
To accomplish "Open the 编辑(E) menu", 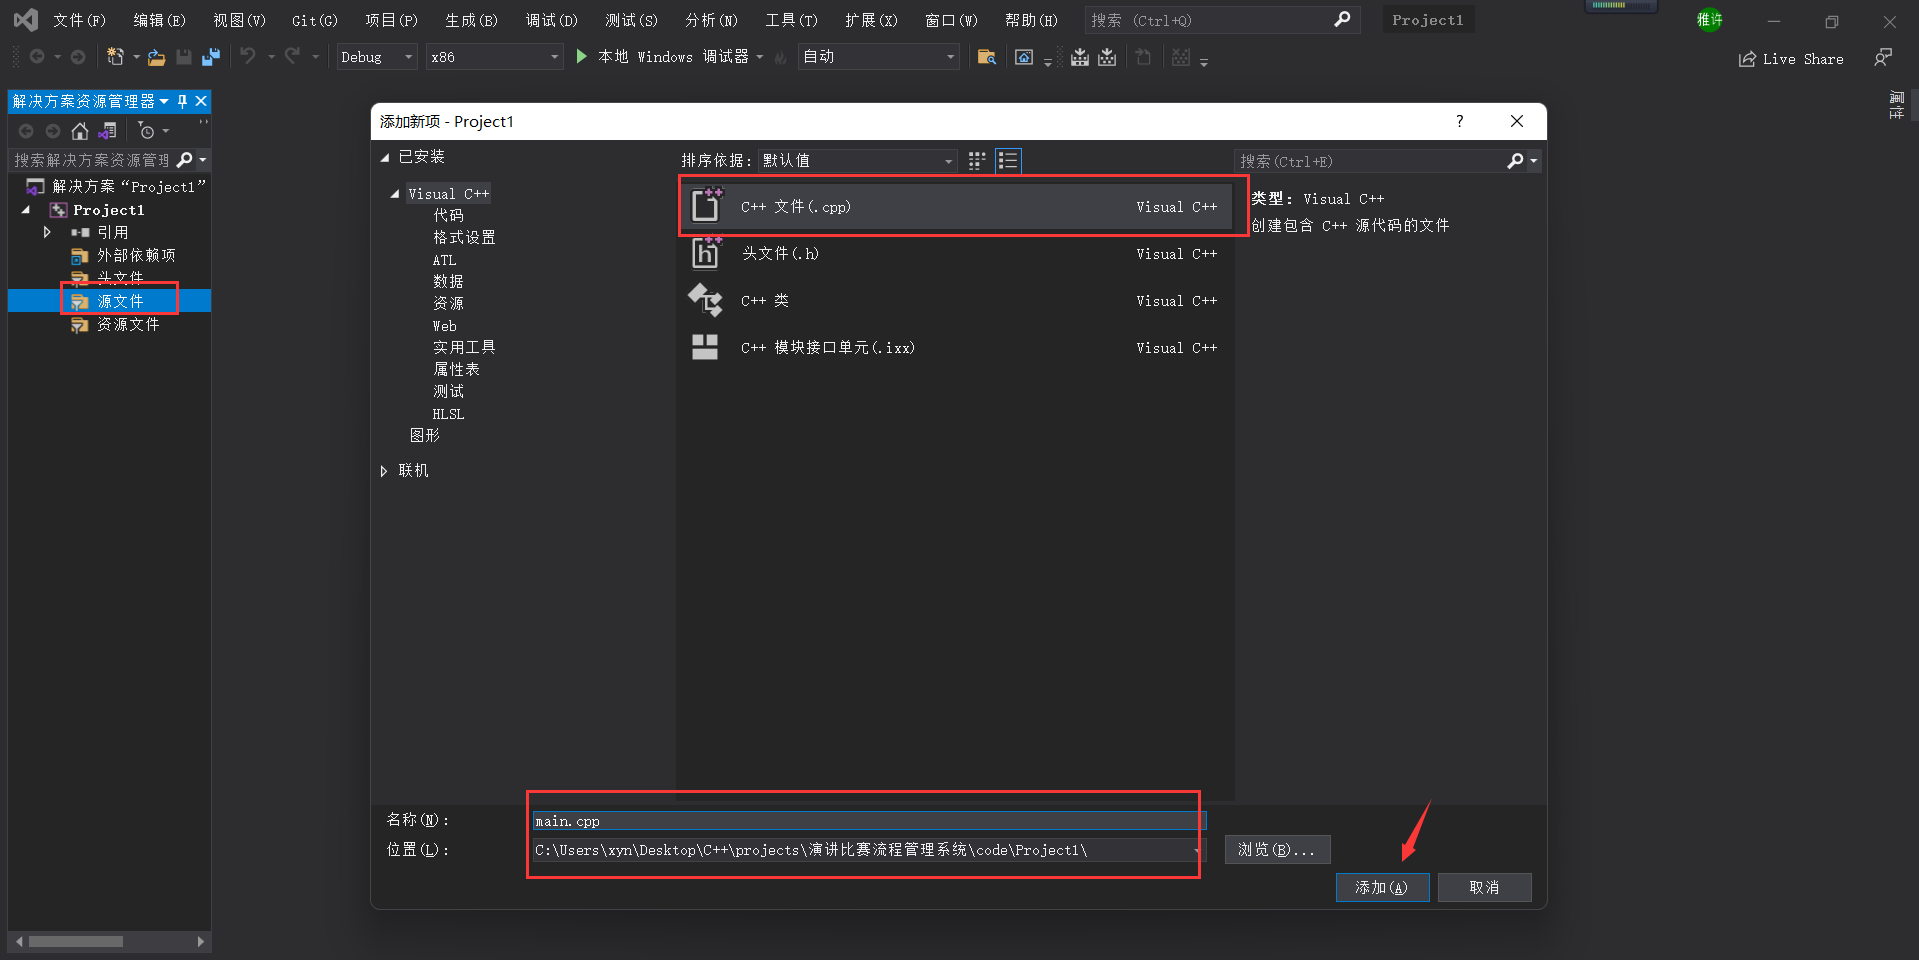I will pyautogui.click(x=159, y=20).
